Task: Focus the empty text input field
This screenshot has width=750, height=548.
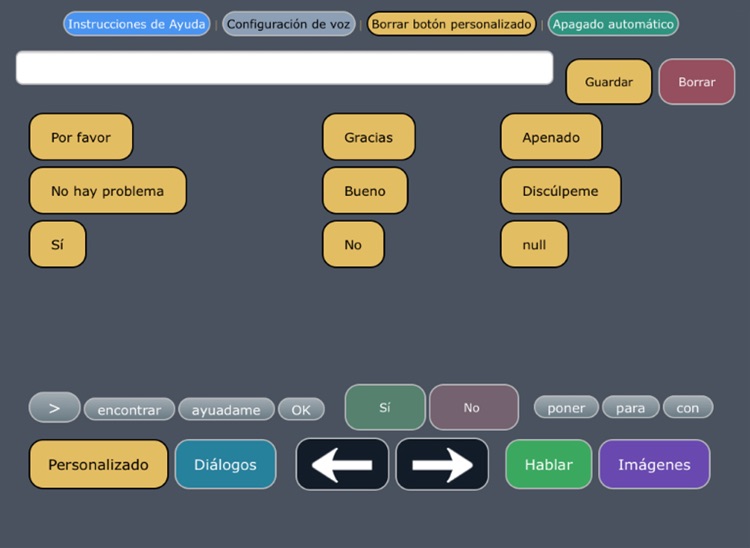Action: coord(285,68)
